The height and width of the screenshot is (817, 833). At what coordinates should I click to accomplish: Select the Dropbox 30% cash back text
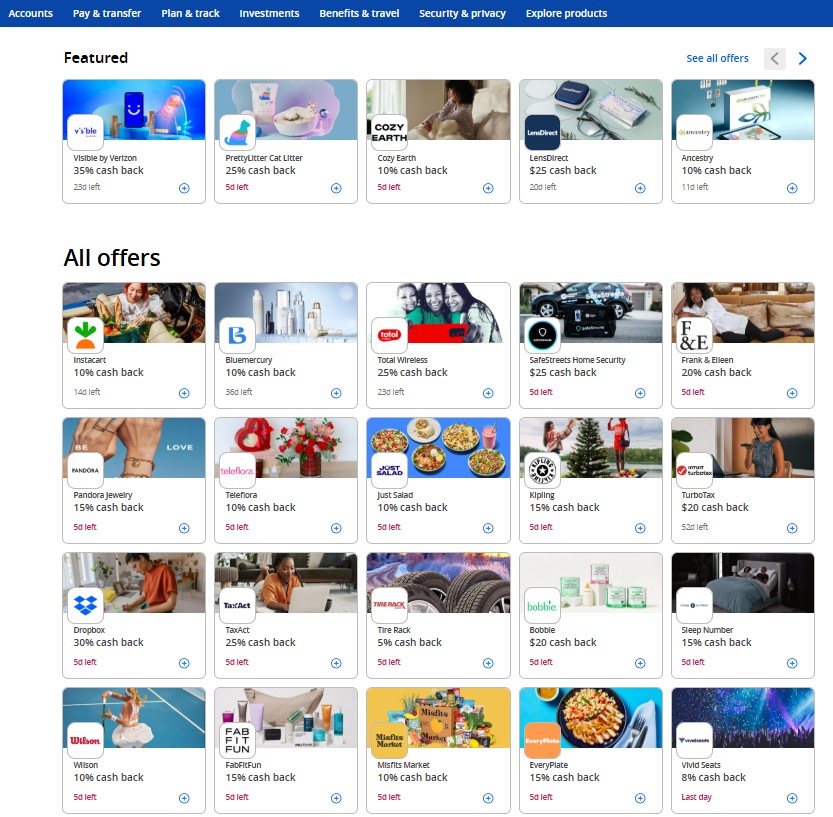pyautogui.click(x=108, y=643)
